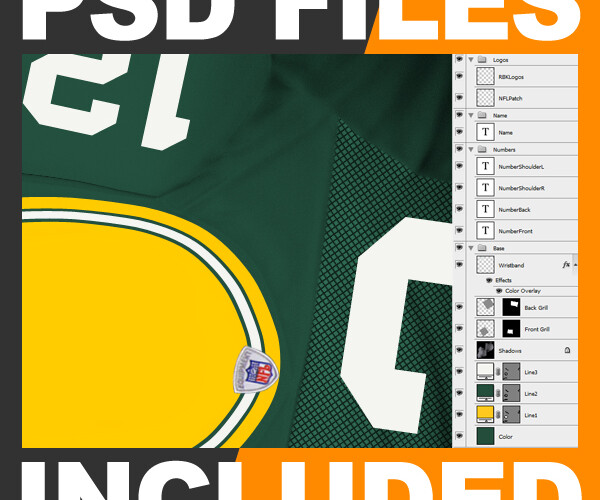Toggle Effects visibility under Wristband

point(489,280)
